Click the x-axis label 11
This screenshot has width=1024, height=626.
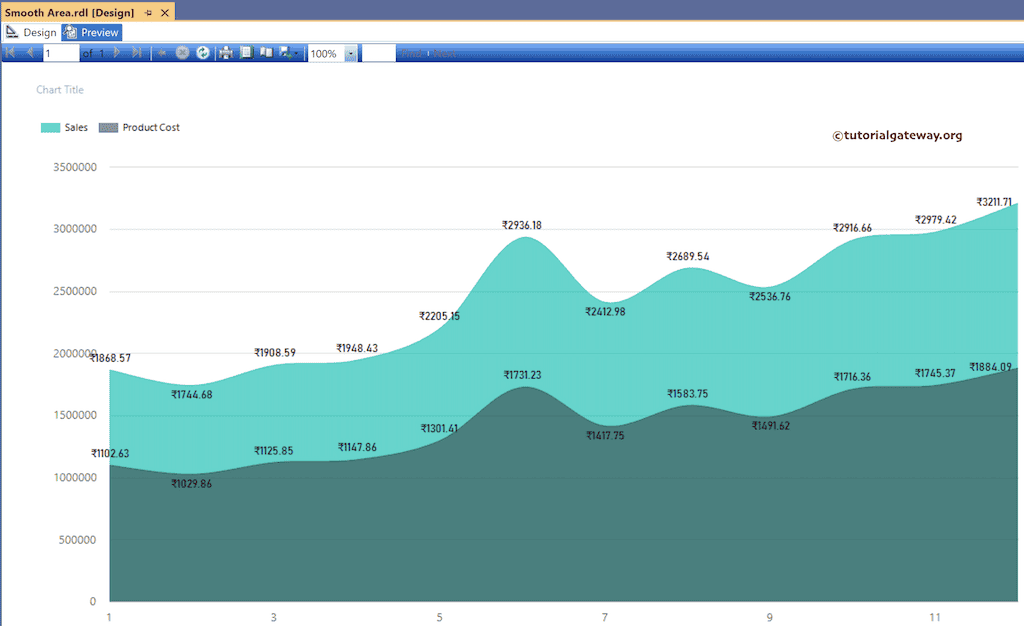coord(935,617)
